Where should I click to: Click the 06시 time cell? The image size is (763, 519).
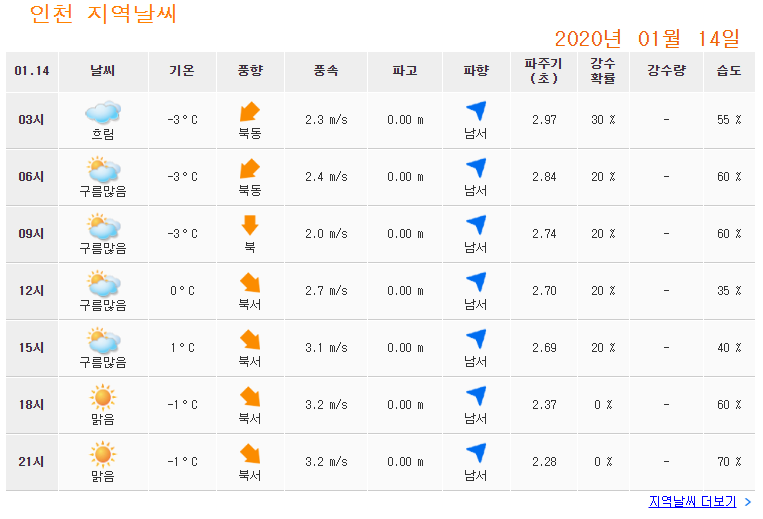click(32, 177)
